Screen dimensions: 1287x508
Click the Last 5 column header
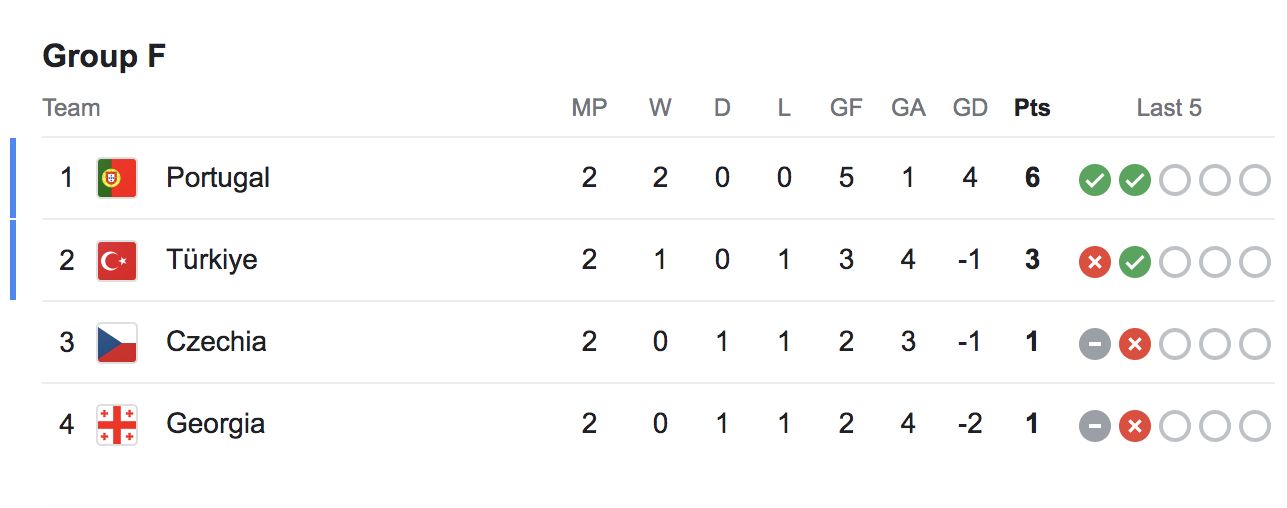coord(1169,108)
